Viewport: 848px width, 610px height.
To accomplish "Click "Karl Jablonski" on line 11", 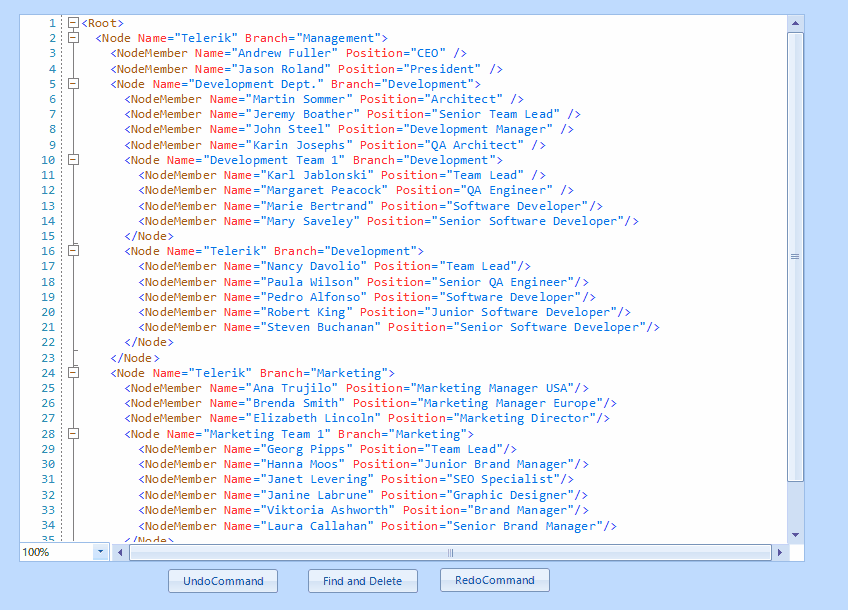I will tap(317, 175).
